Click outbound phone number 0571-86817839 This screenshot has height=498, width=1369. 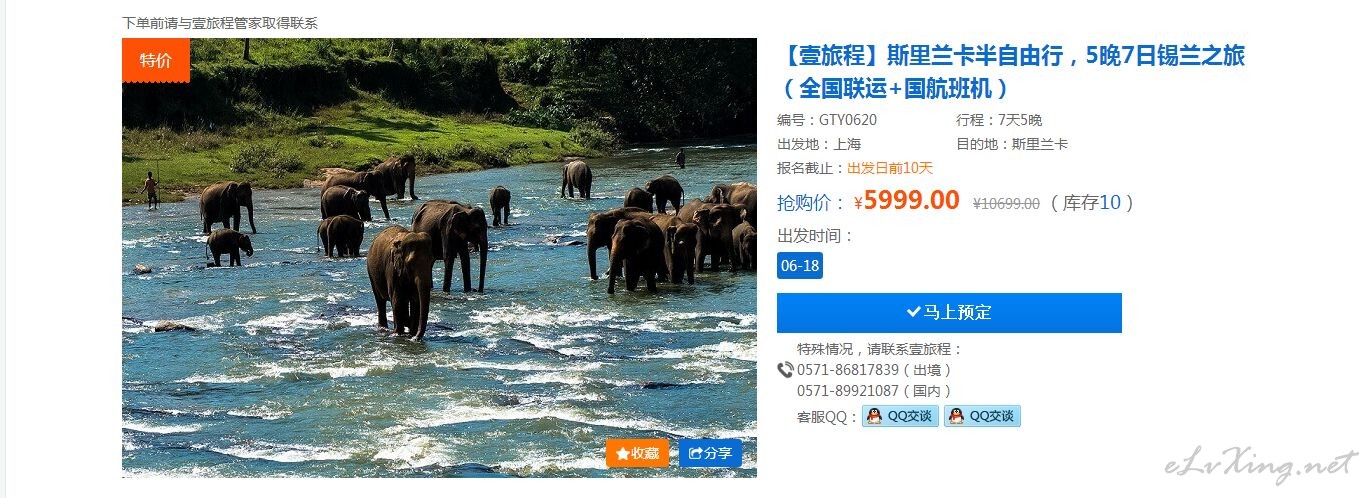(x=848, y=370)
